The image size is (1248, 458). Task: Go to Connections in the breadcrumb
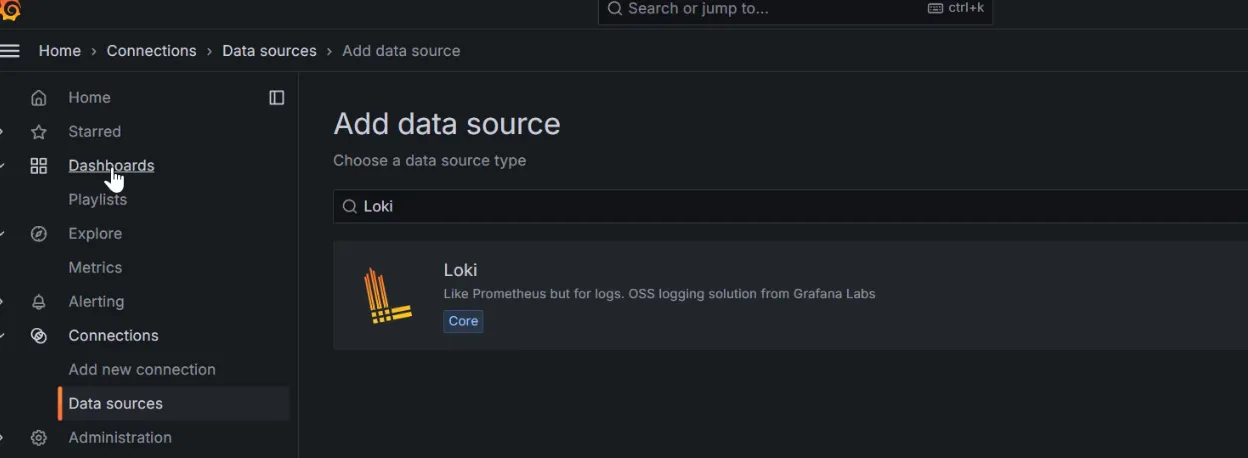pyautogui.click(x=152, y=51)
